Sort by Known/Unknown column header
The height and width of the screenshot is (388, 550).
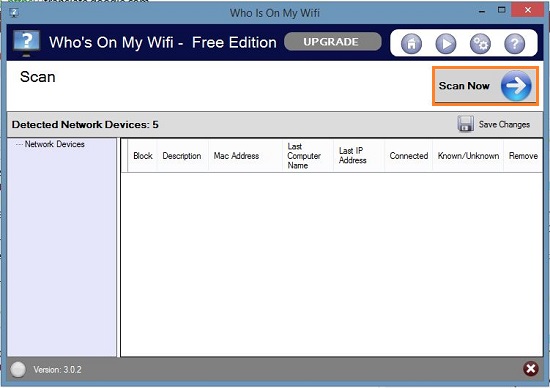click(x=468, y=156)
